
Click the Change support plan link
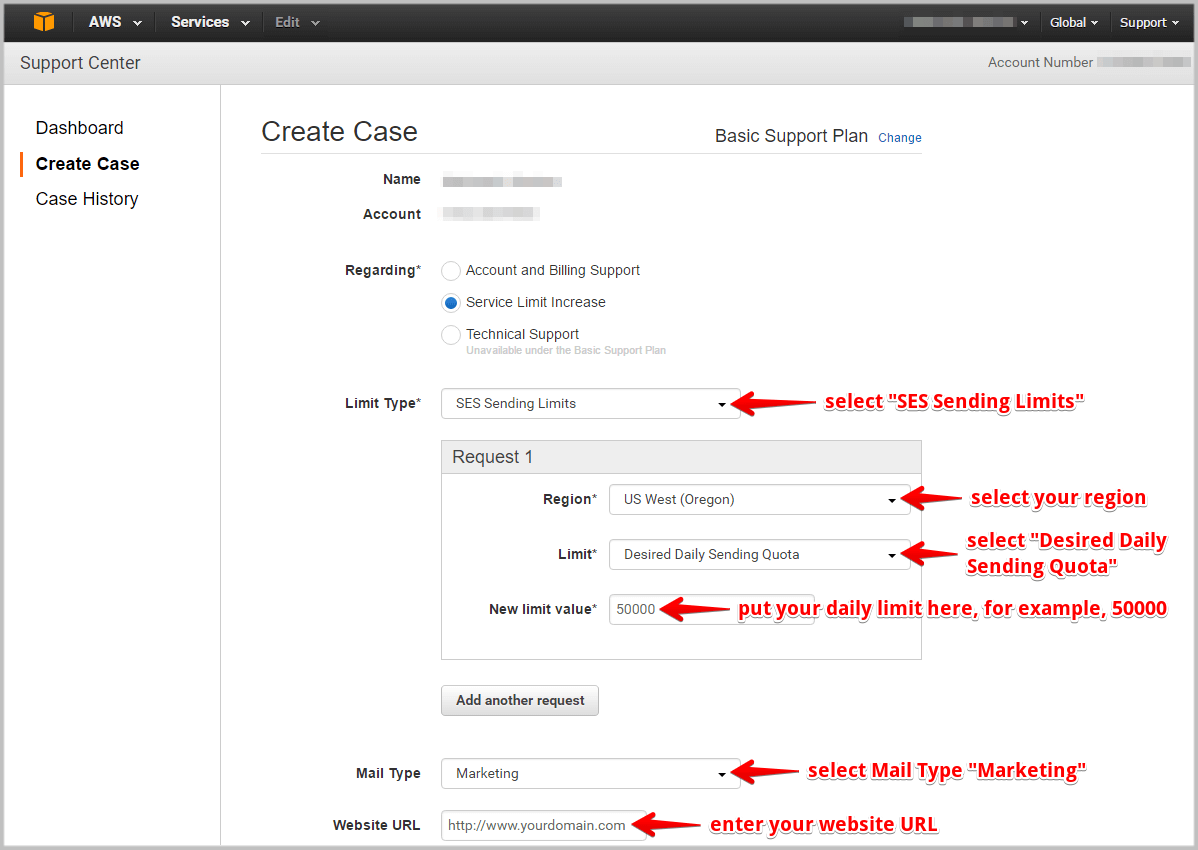tap(899, 137)
